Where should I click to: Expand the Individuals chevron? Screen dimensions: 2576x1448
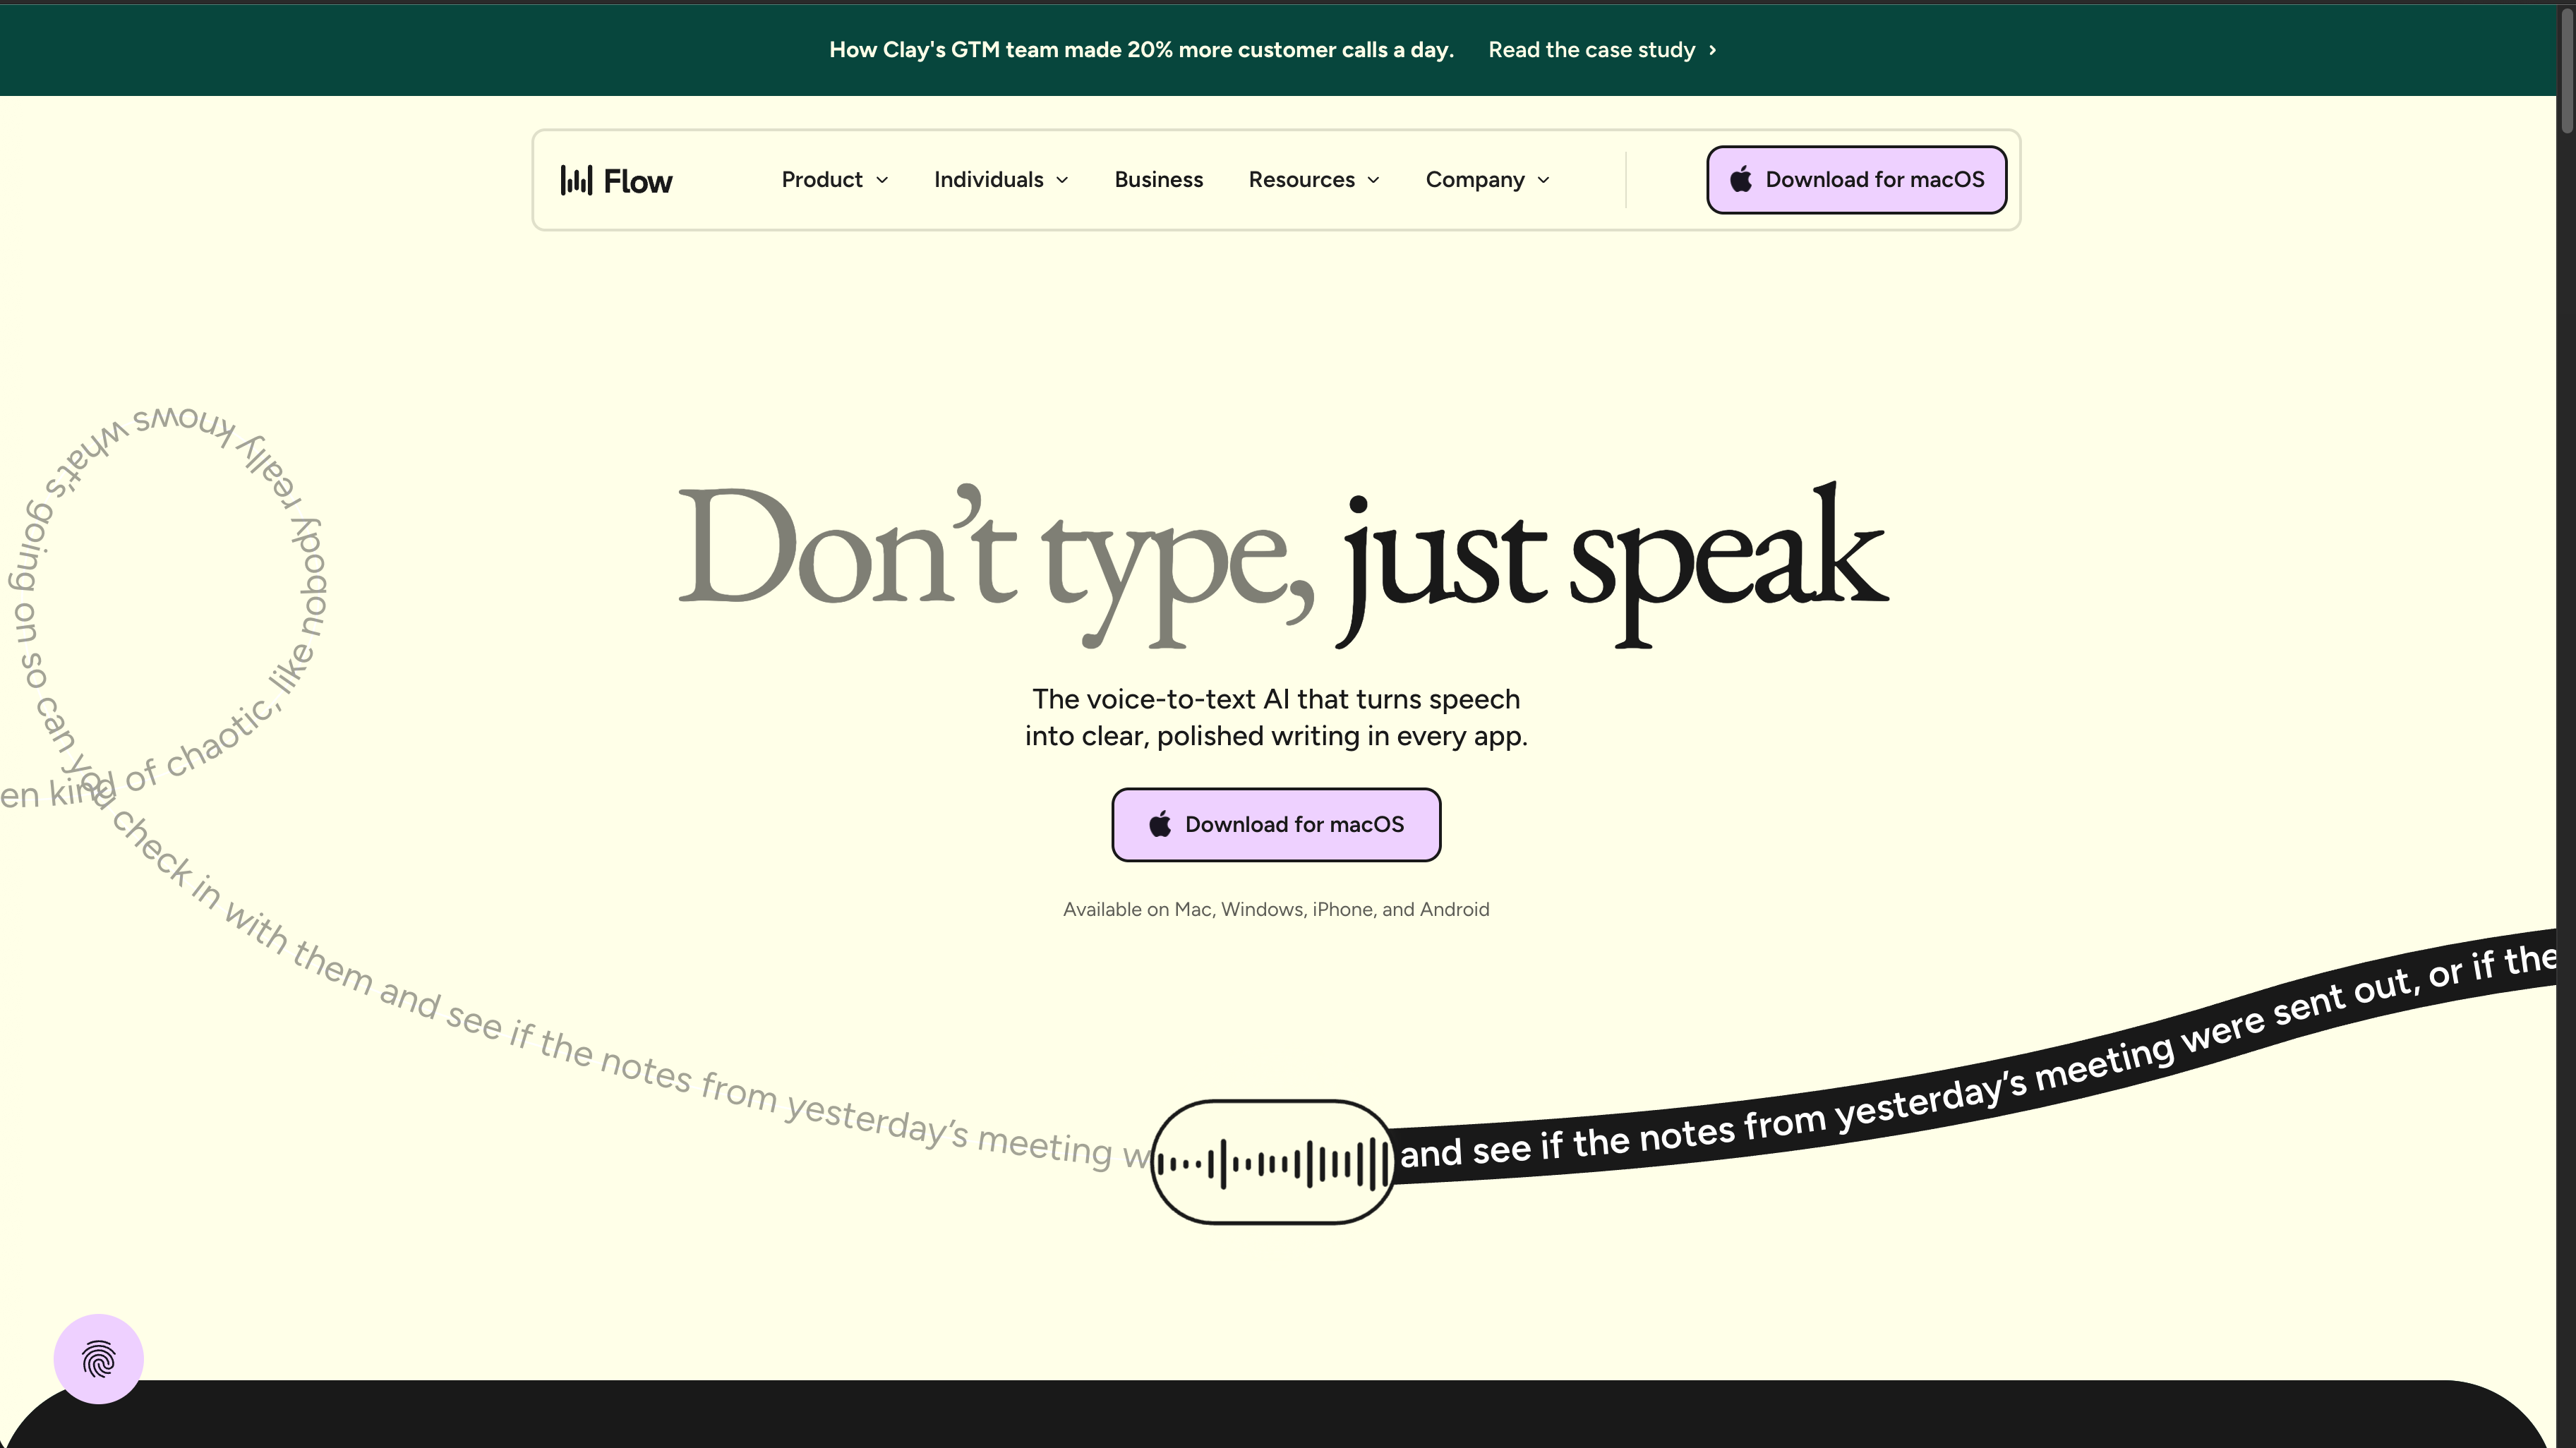tap(1062, 180)
